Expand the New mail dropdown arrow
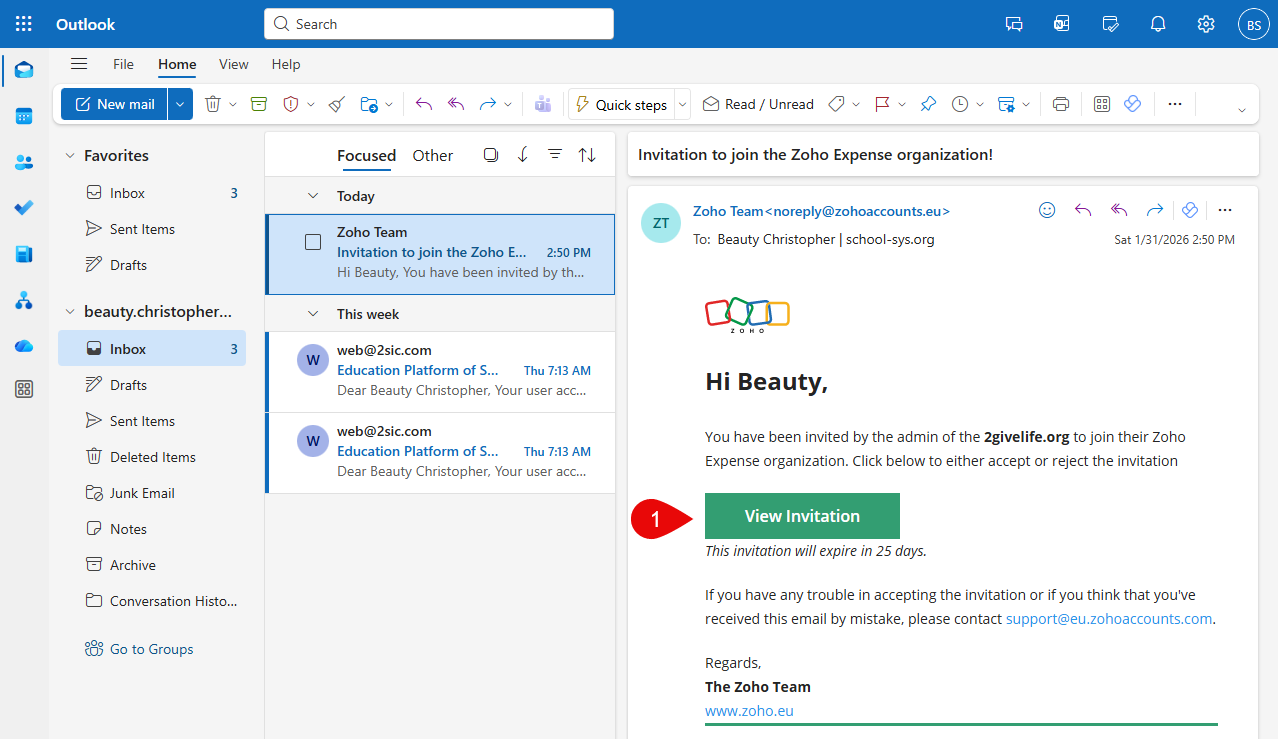The width and height of the screenshot is (1278, 739). coord(180,104)
